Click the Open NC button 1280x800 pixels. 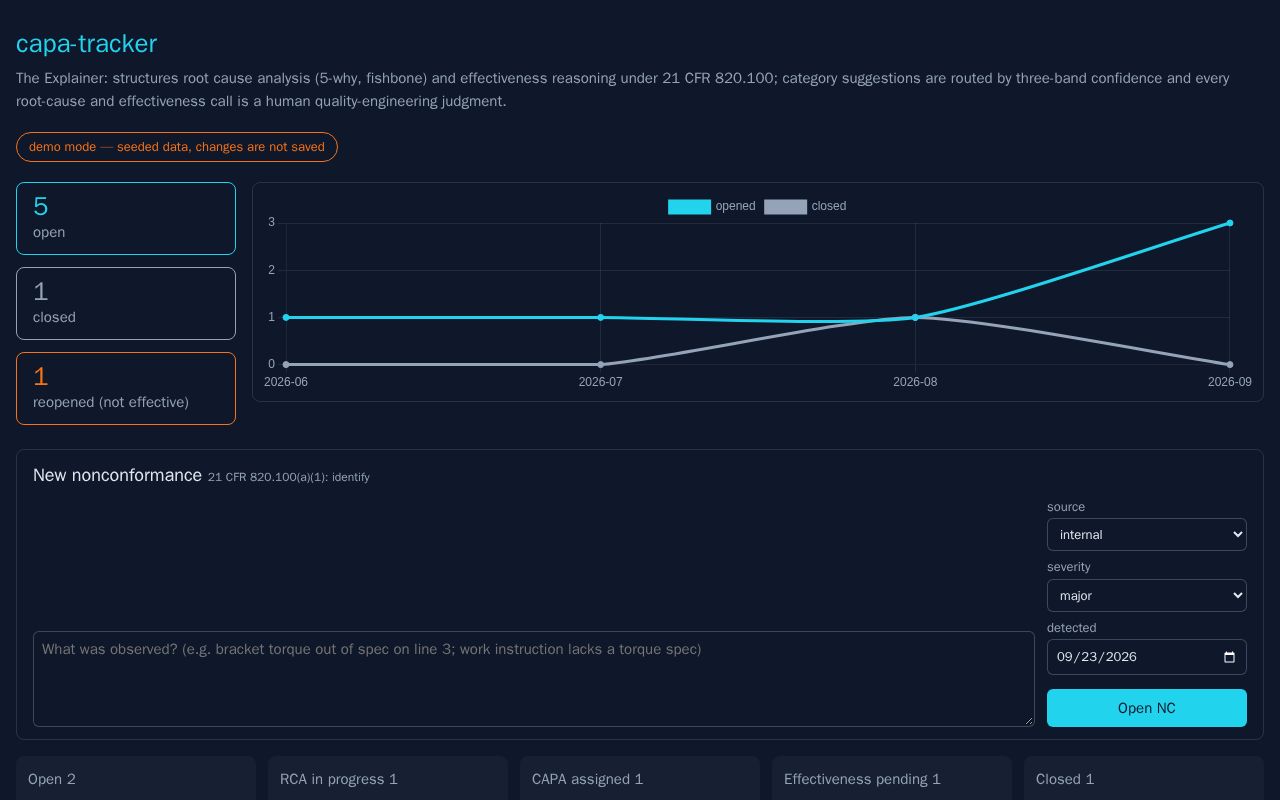coord(1146,708)
